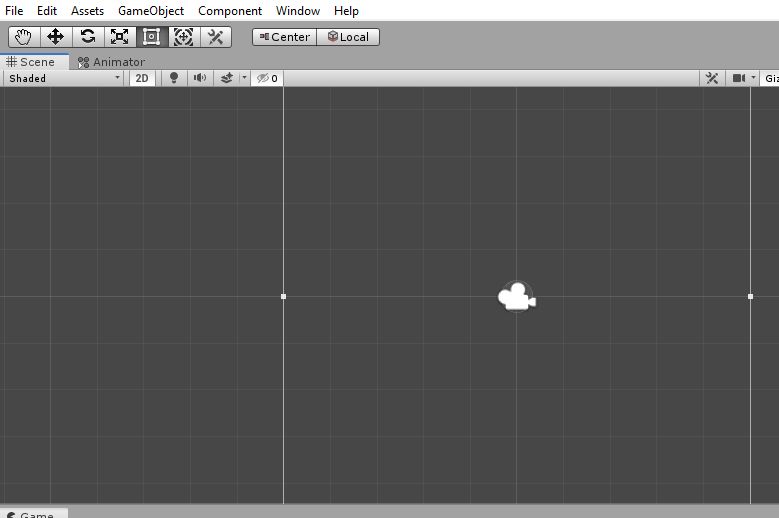Select the Rotate tool

coord(88,37)
